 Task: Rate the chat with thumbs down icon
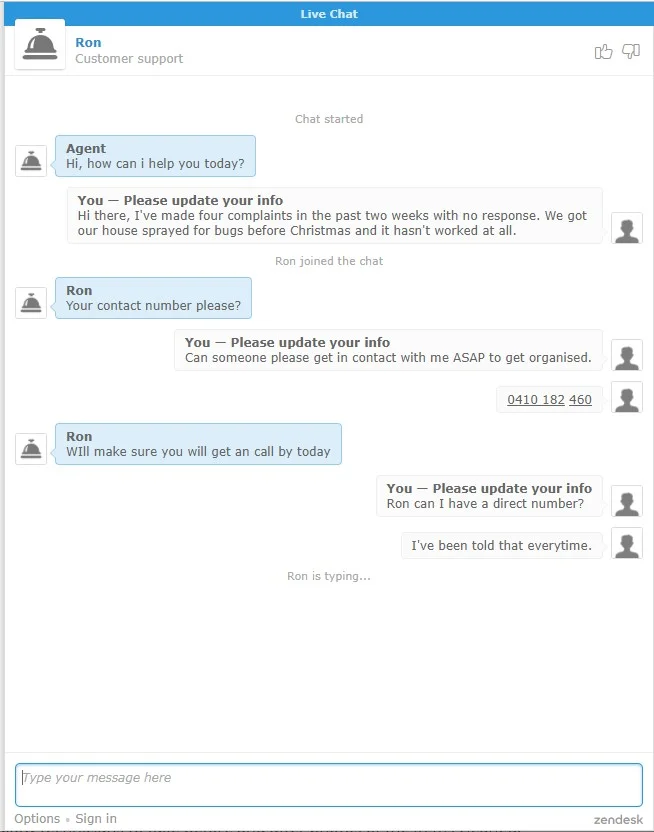point(631,51)
